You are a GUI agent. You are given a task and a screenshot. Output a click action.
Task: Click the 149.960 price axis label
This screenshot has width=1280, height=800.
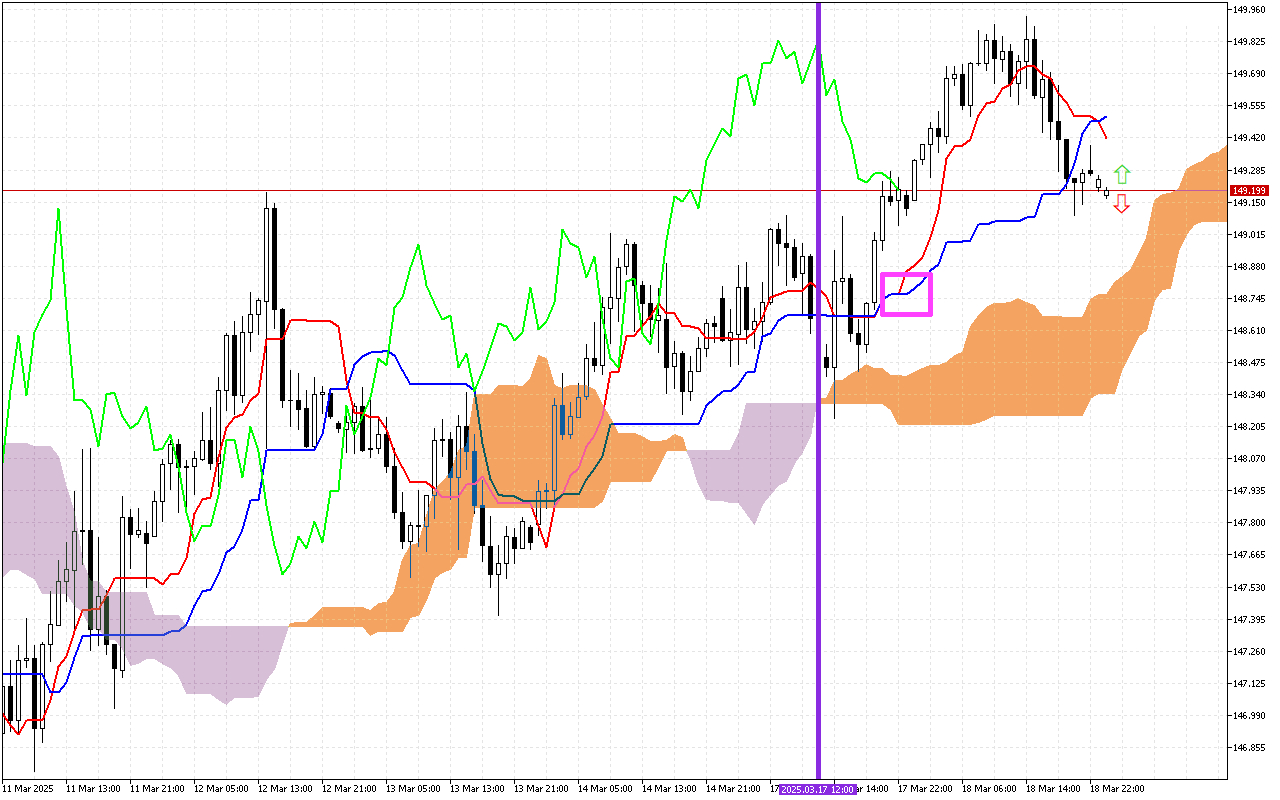click(x=1248, y=10)
